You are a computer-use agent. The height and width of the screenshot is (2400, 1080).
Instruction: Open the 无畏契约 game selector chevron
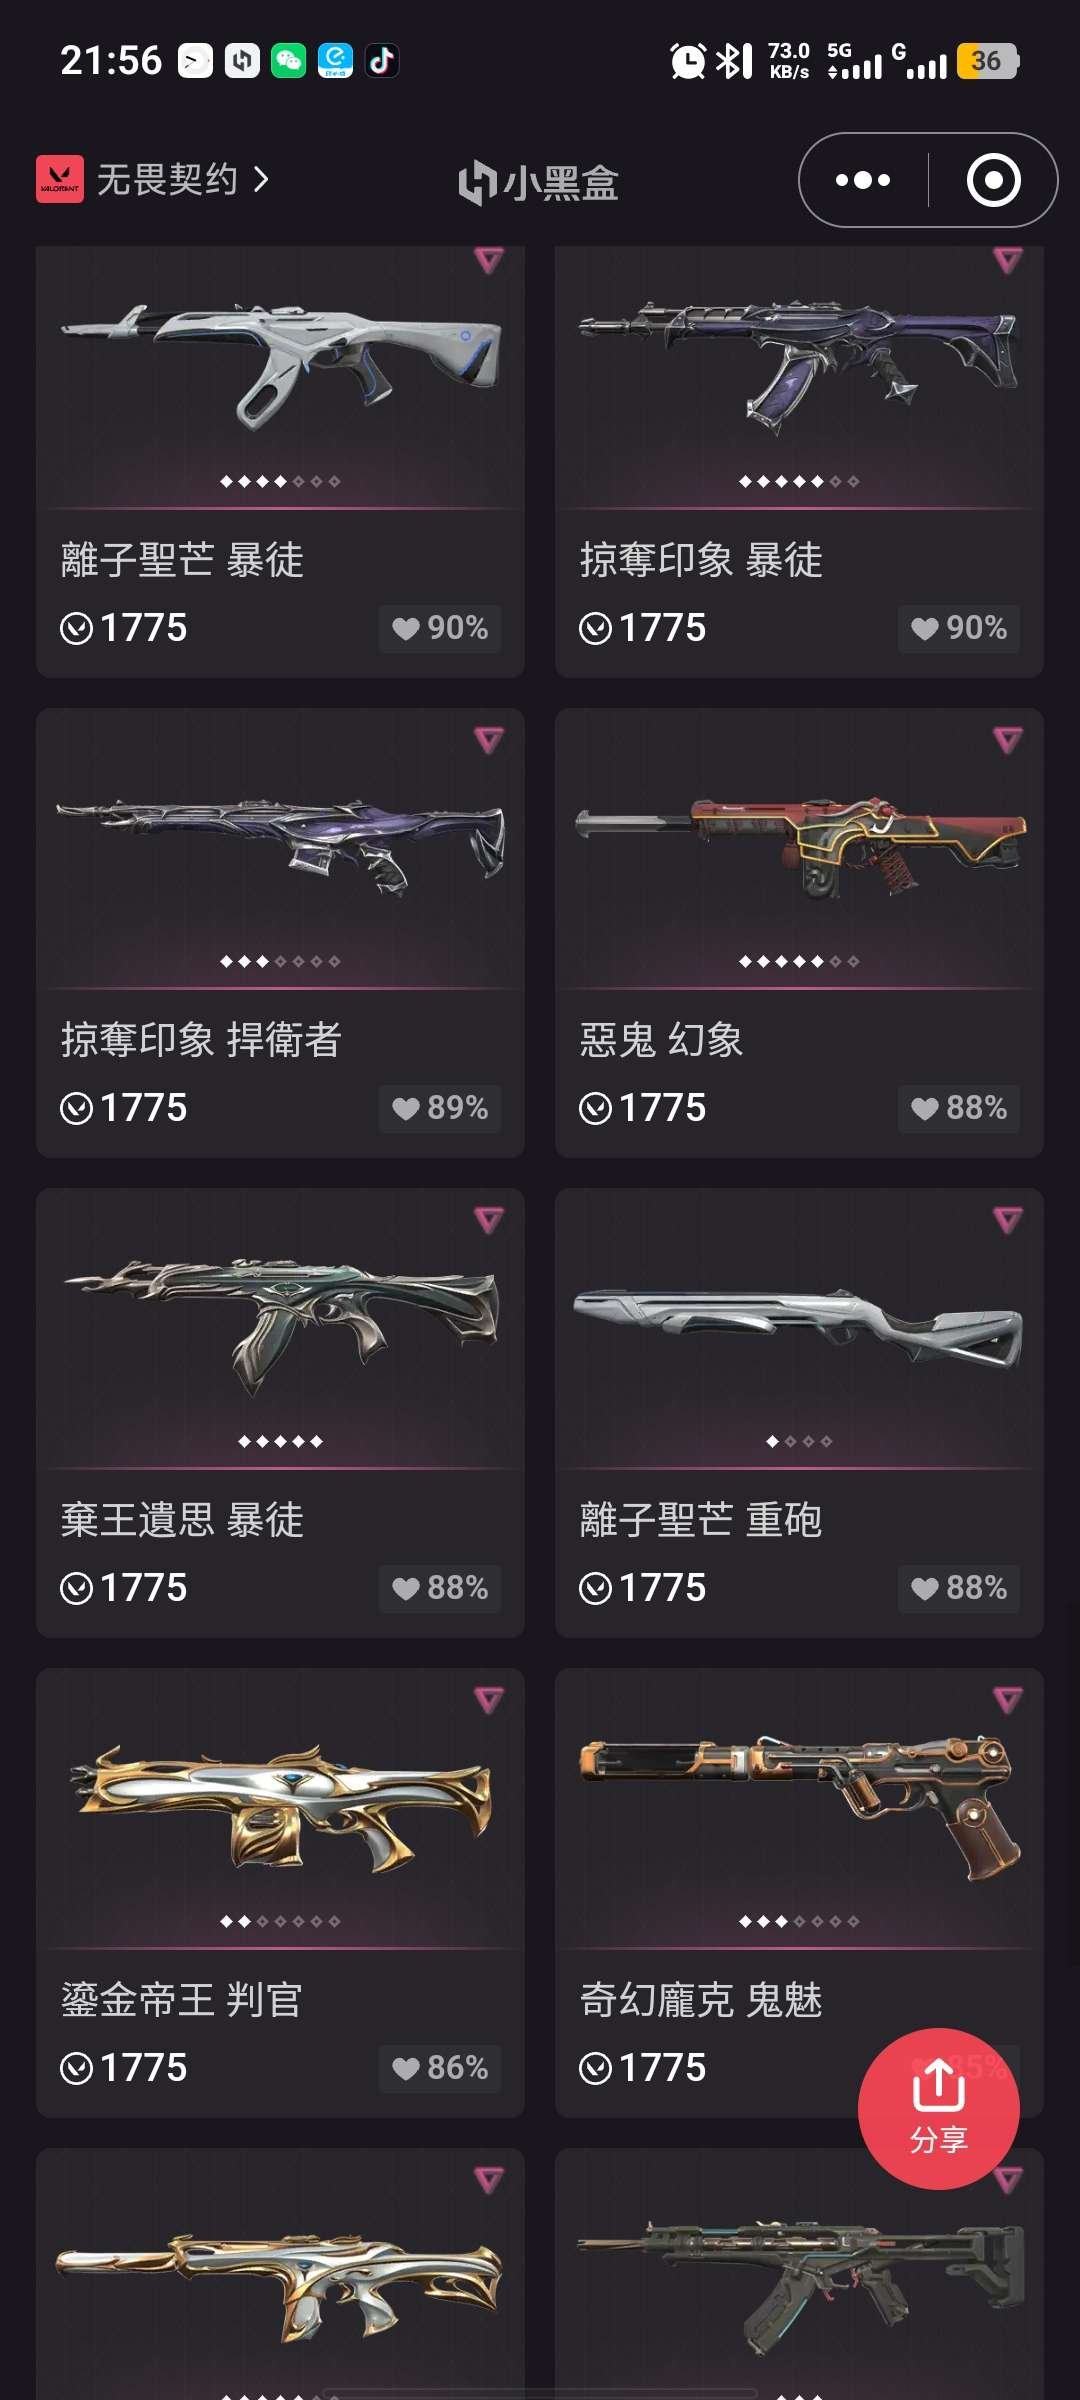pos(261,180)
